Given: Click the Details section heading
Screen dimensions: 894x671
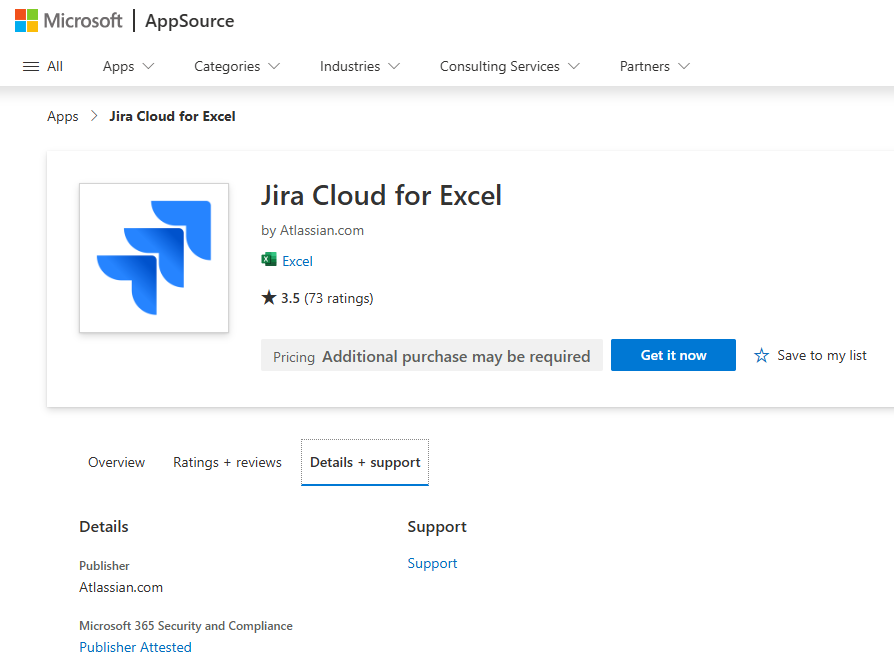Looking at the screenshot, I should [x=104, y=527].
